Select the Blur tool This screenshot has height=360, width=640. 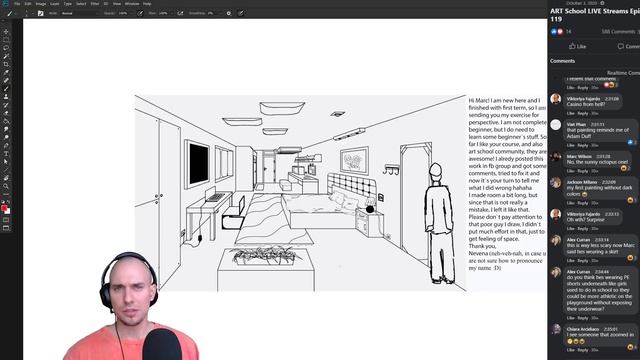click(6, 129)
